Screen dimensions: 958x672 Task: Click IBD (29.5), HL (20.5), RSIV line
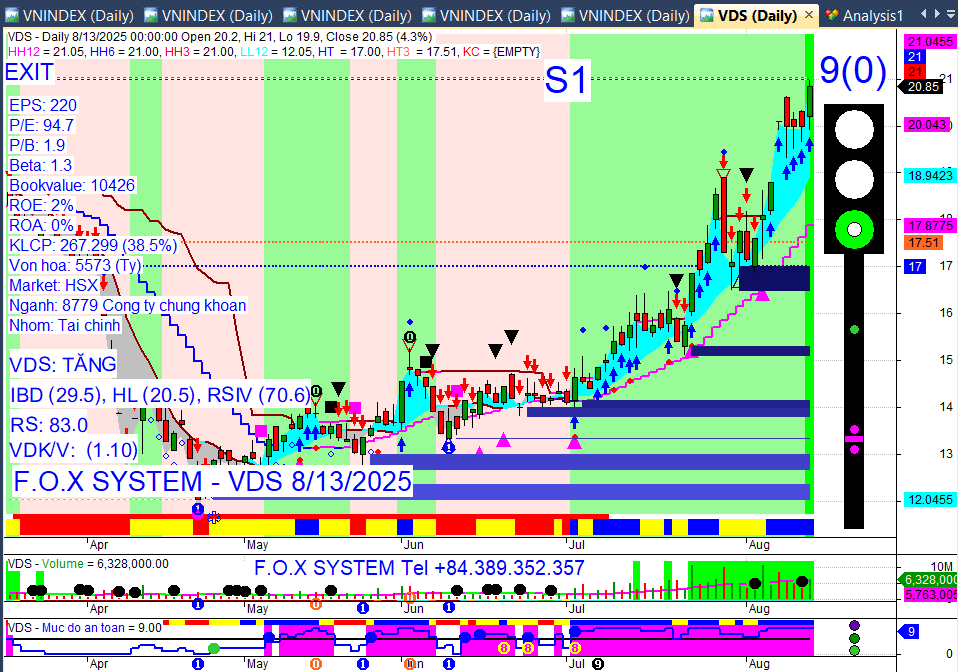click(161, 395)
